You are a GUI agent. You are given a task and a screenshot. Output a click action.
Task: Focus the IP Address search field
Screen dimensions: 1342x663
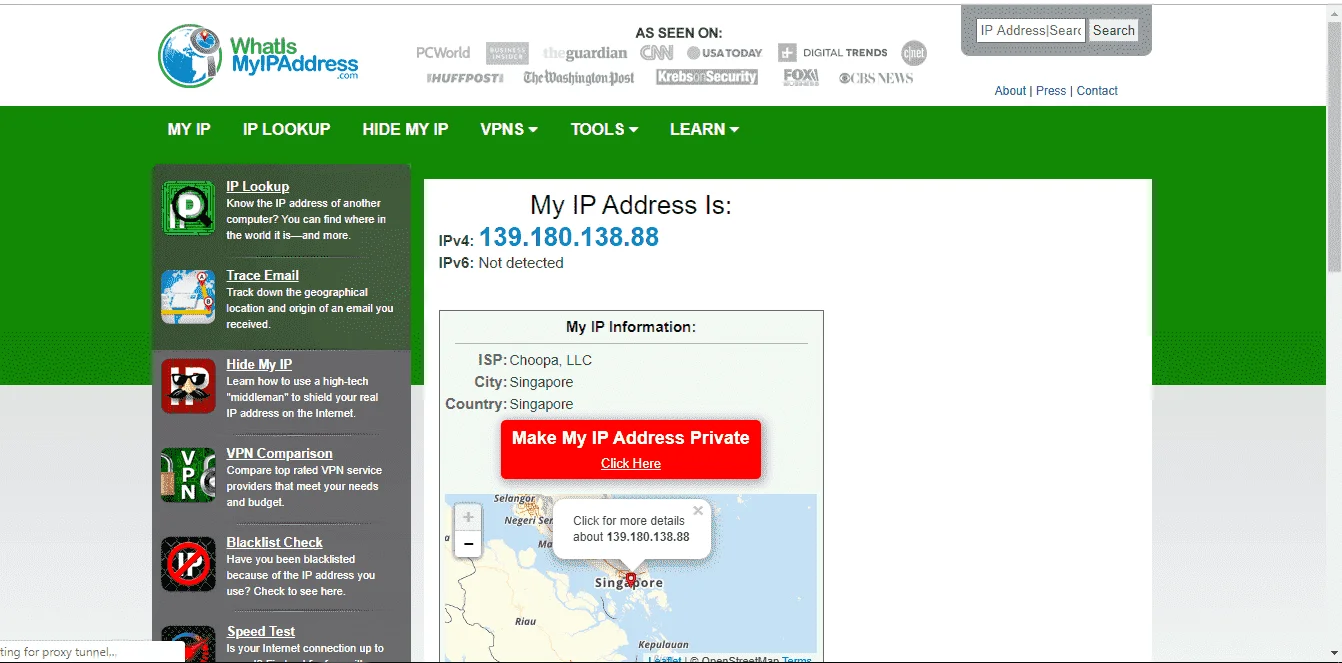[x=1031, y=30]
